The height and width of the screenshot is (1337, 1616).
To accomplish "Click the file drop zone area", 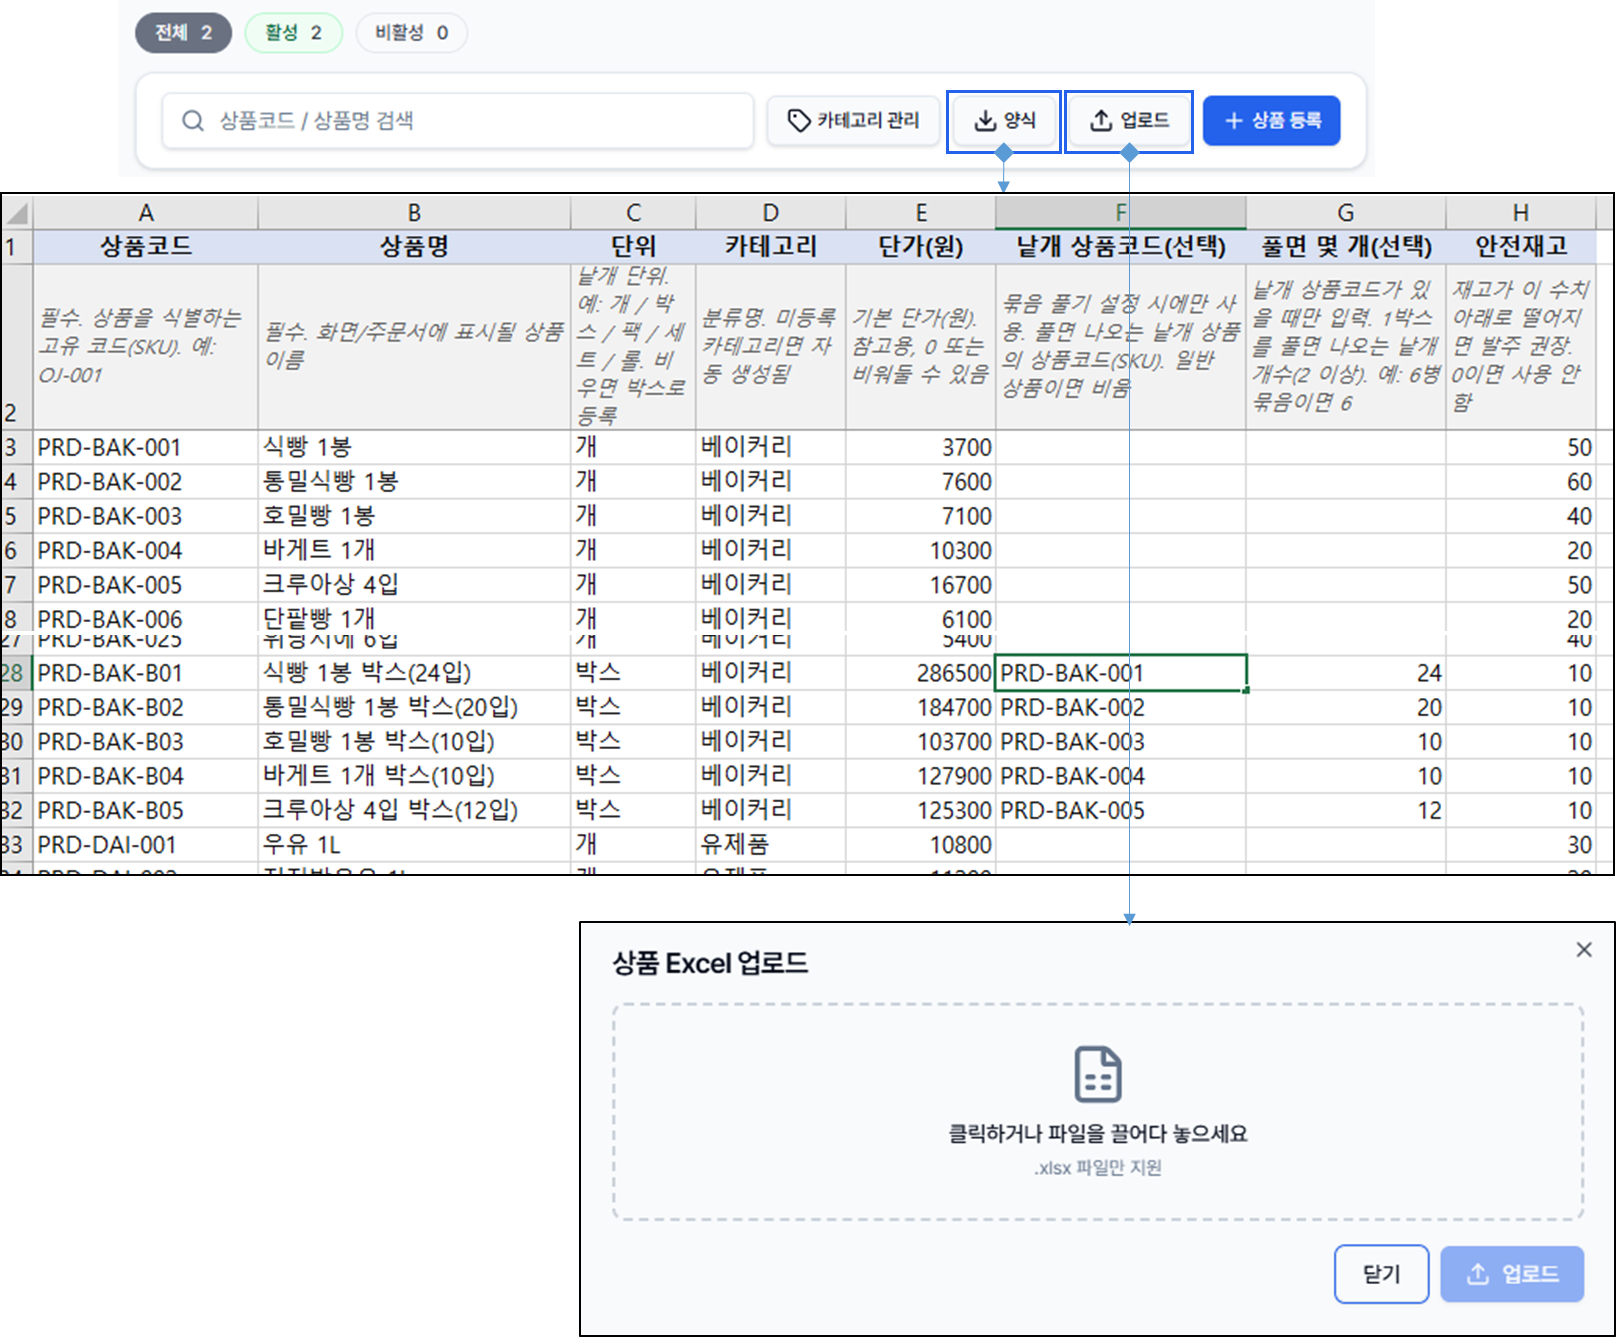I will point(1098,1112).
